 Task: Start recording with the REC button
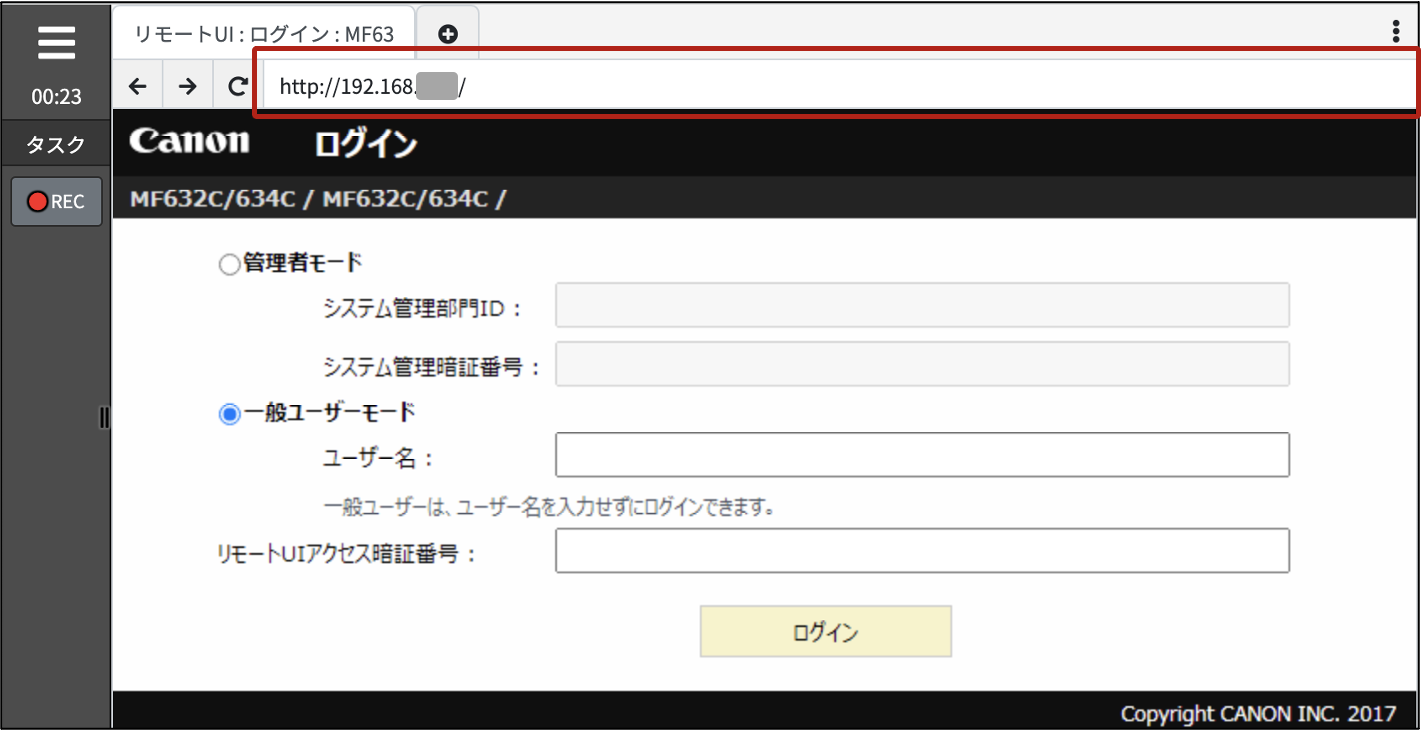point(57,202)
